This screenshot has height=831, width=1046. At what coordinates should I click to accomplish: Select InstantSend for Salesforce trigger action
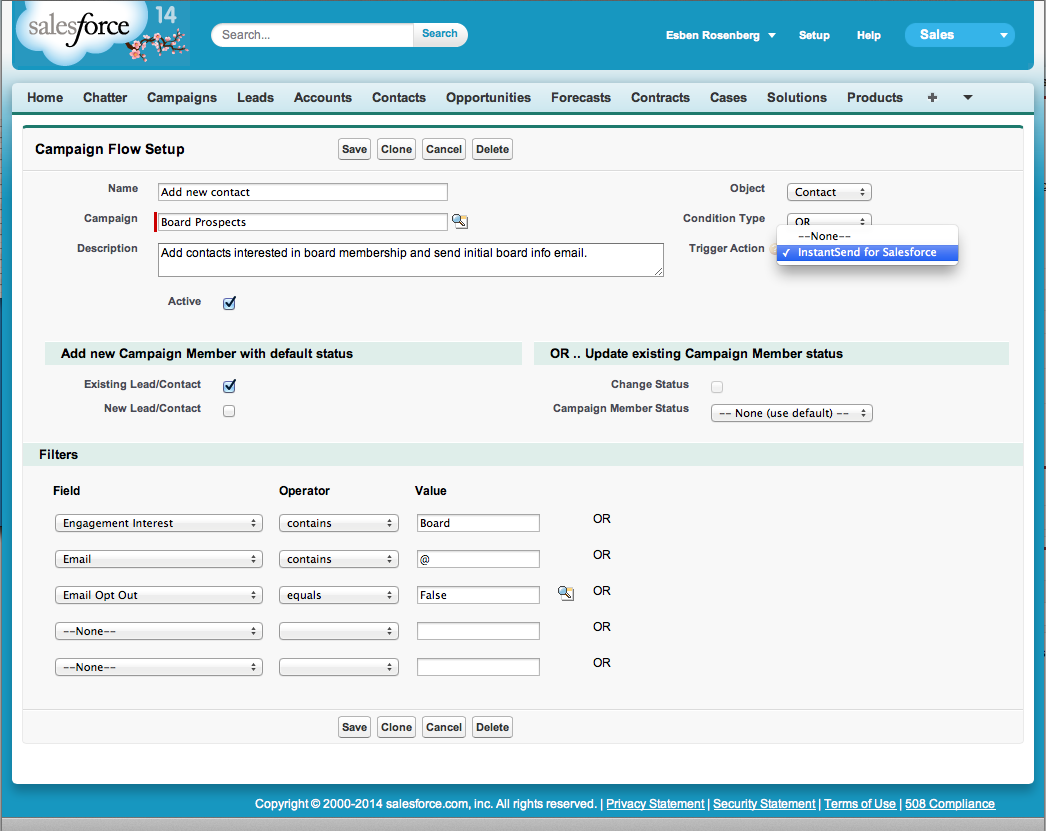pyautogui.click(x=867, y=252)
